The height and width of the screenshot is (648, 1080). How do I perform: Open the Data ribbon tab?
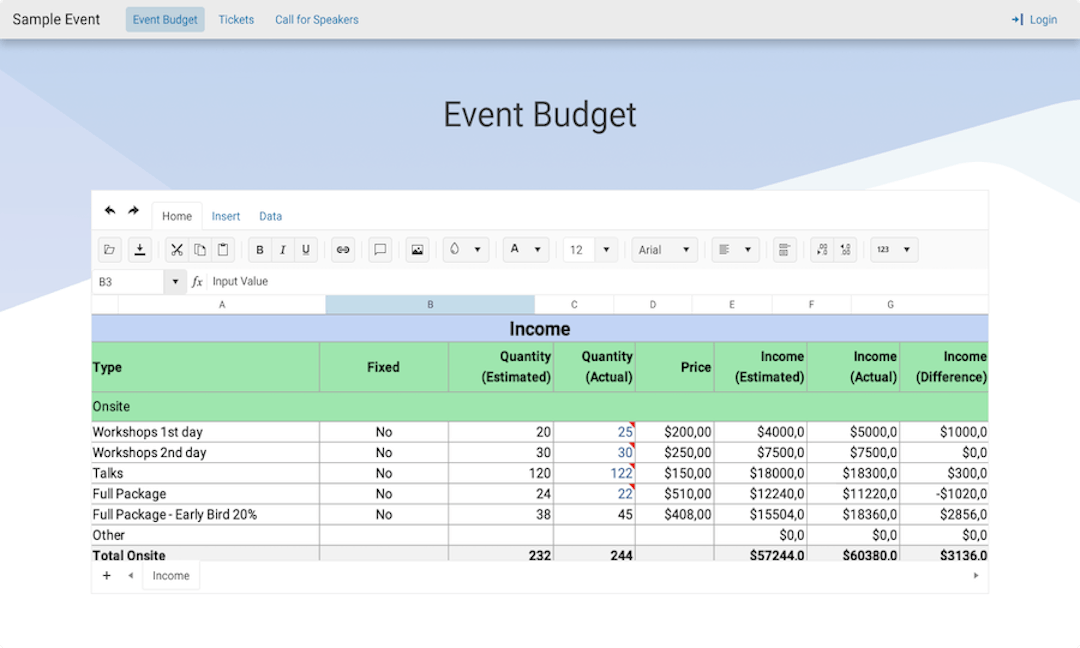[270, 216]
